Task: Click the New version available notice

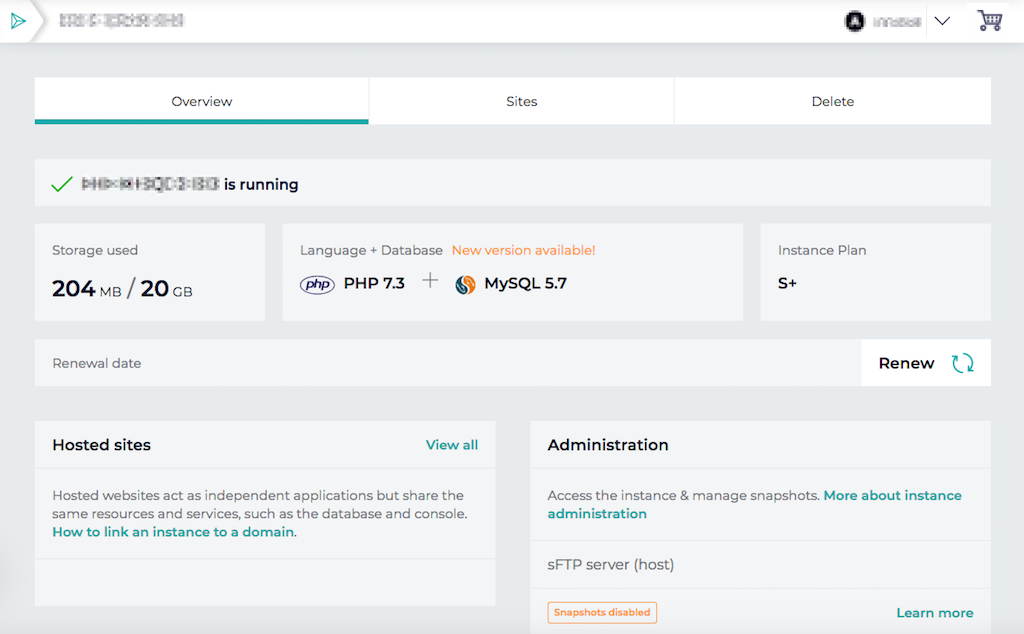Action: tap(523, 250)
